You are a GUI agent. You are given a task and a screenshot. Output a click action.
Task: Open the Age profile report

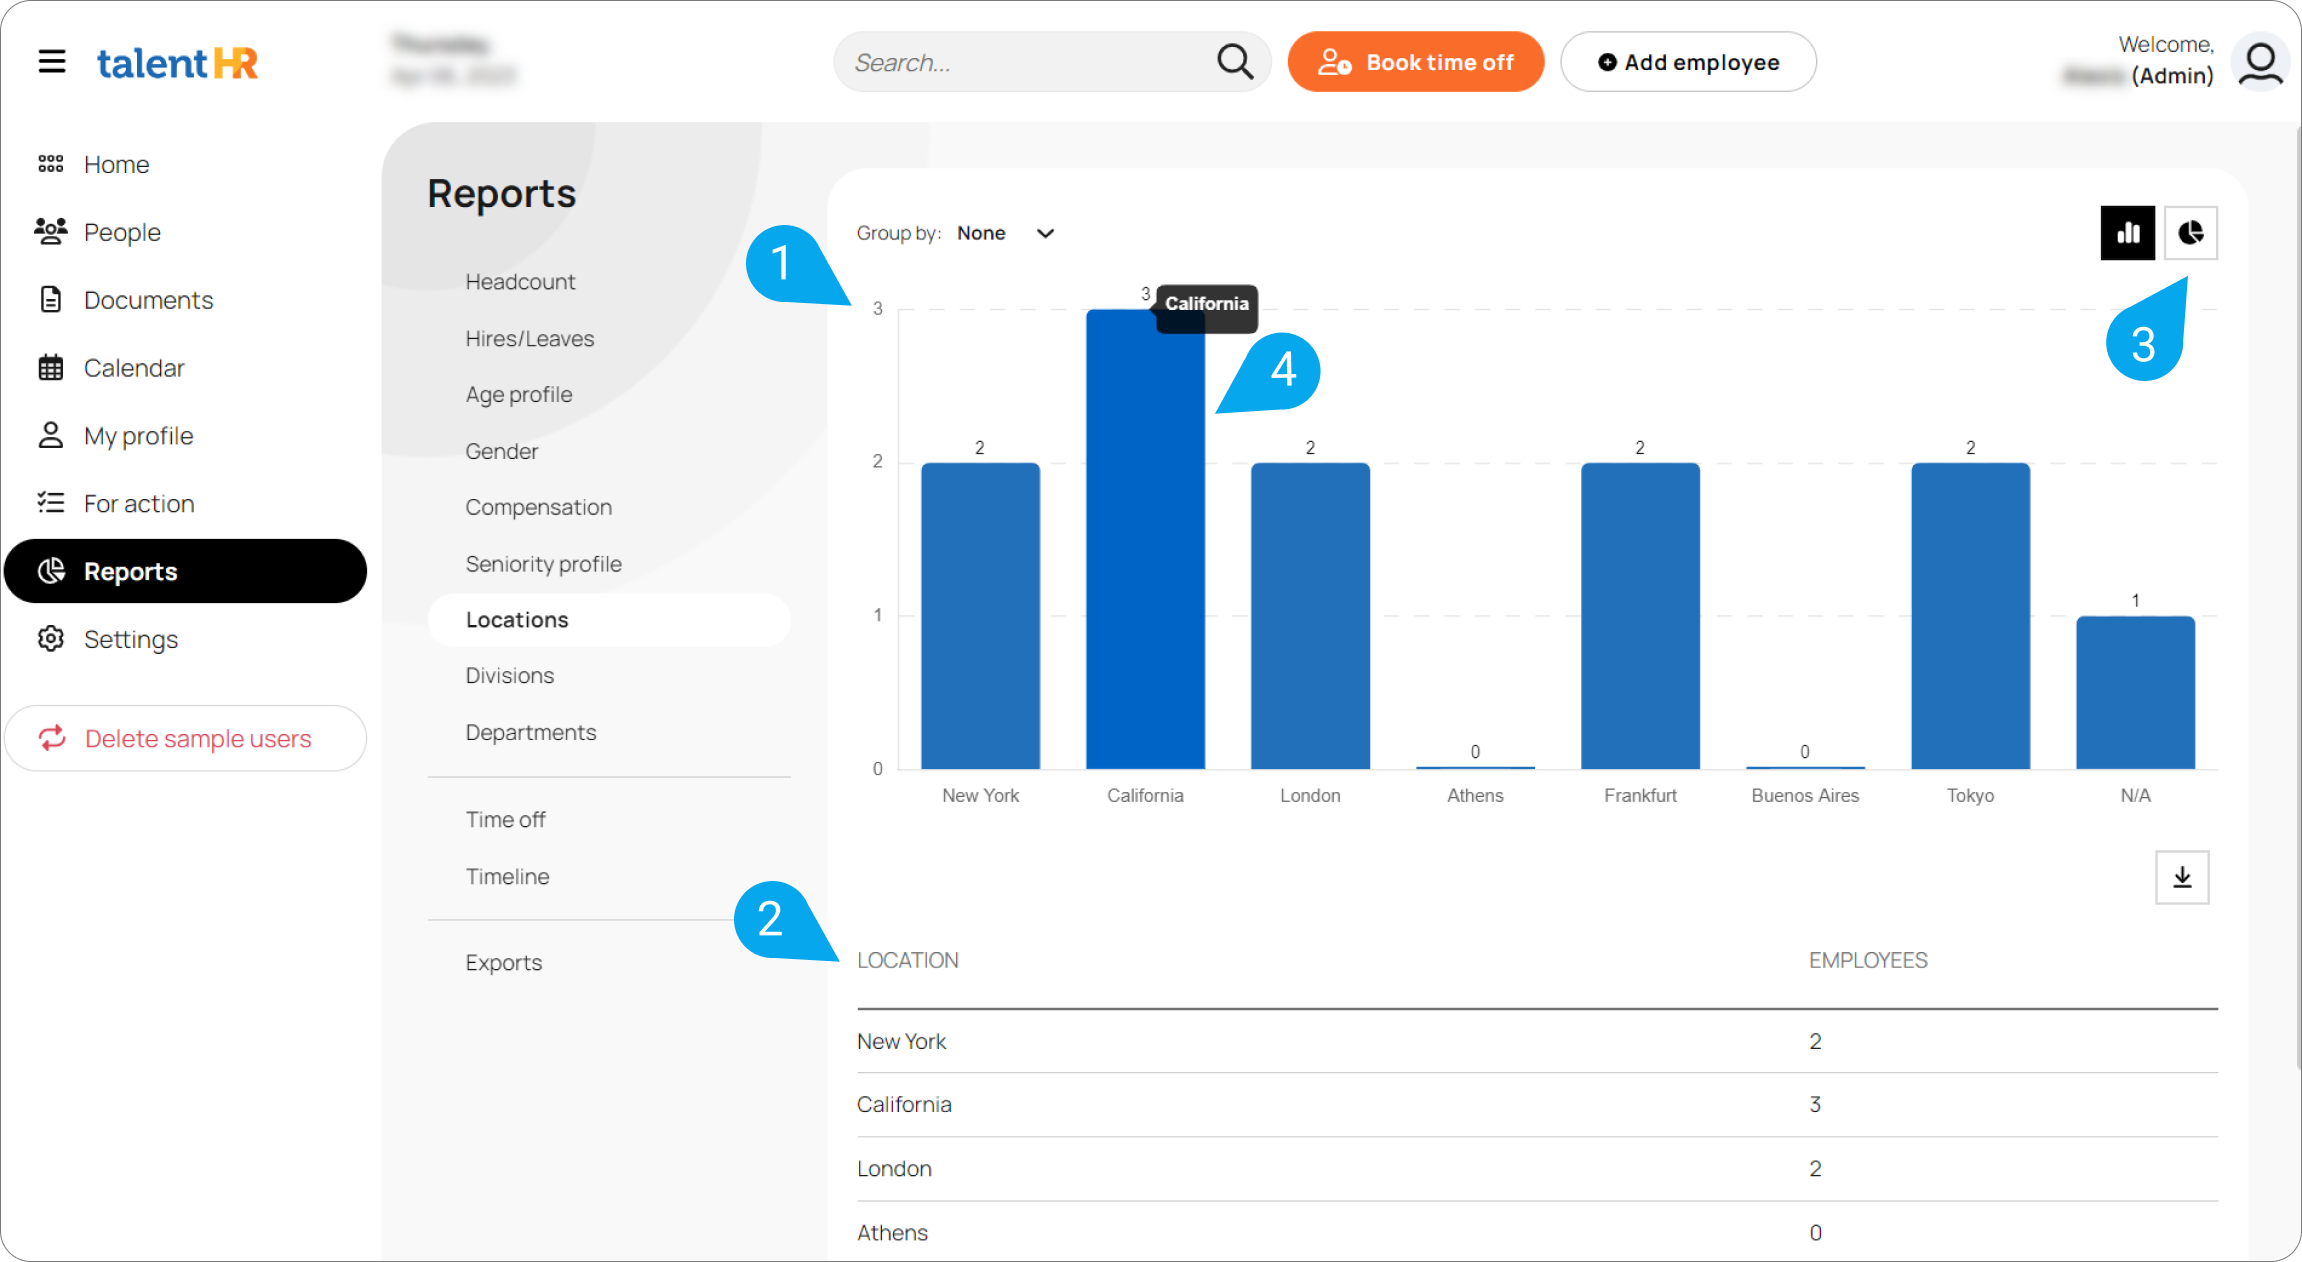pos(519,395)
